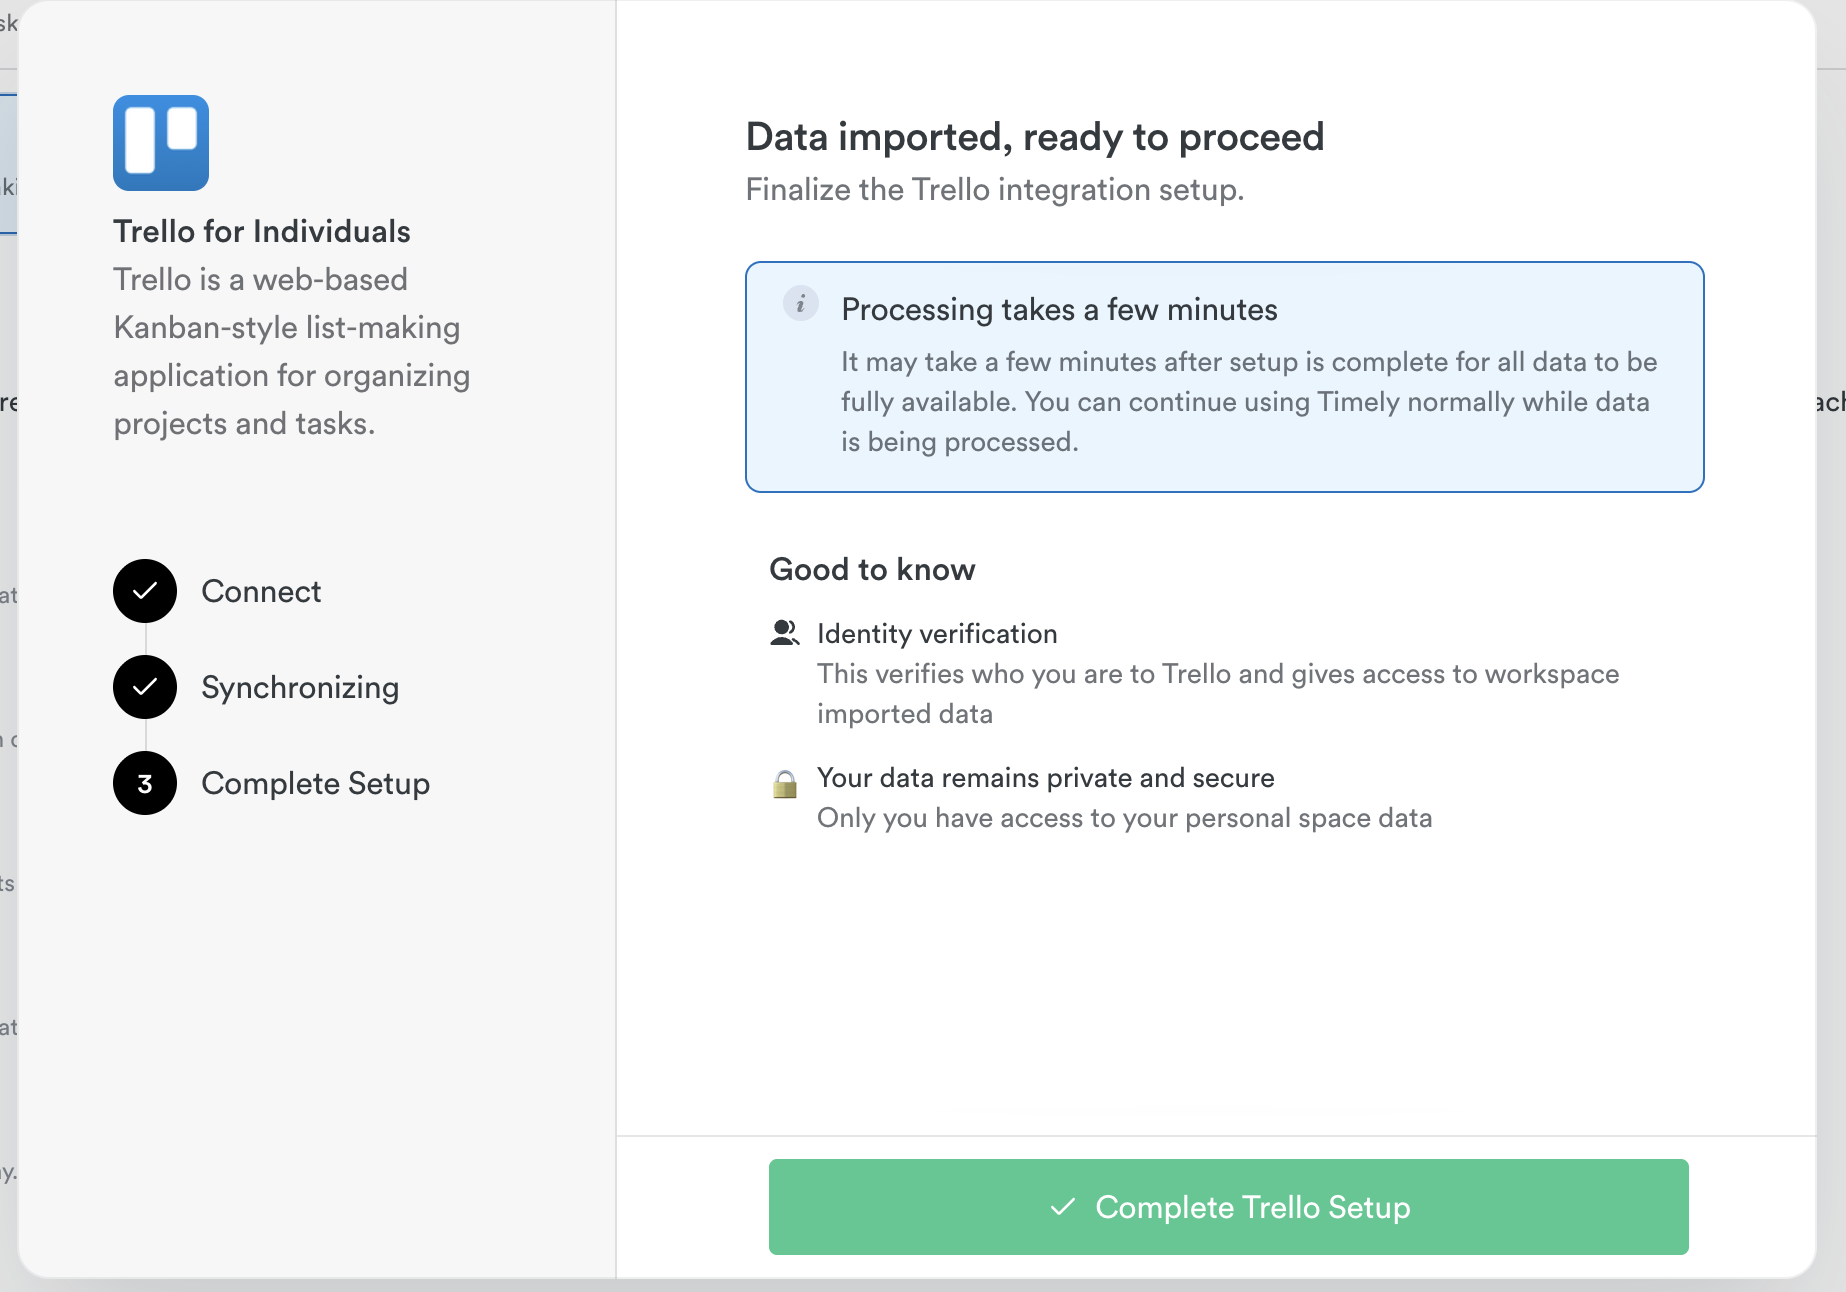Click the 'Data imported, ready to proceed' heading

pos(1035,137)
